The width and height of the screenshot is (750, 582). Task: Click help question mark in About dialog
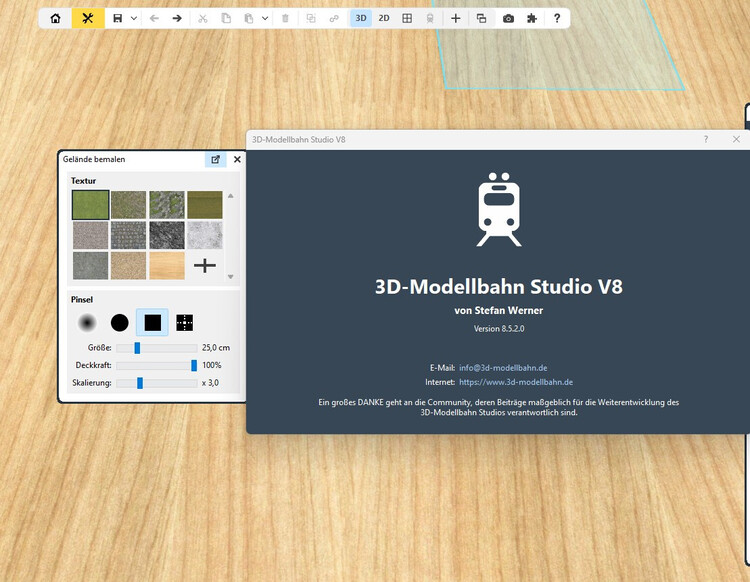point(706,139)
